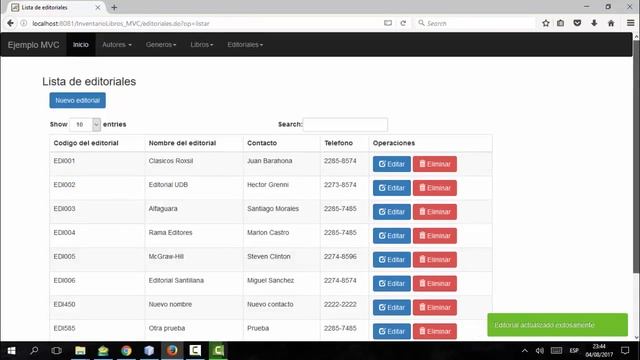Launch File Explorer from the taskbar
The width and height of the screenshot is (640, 360).
(80, 351)
